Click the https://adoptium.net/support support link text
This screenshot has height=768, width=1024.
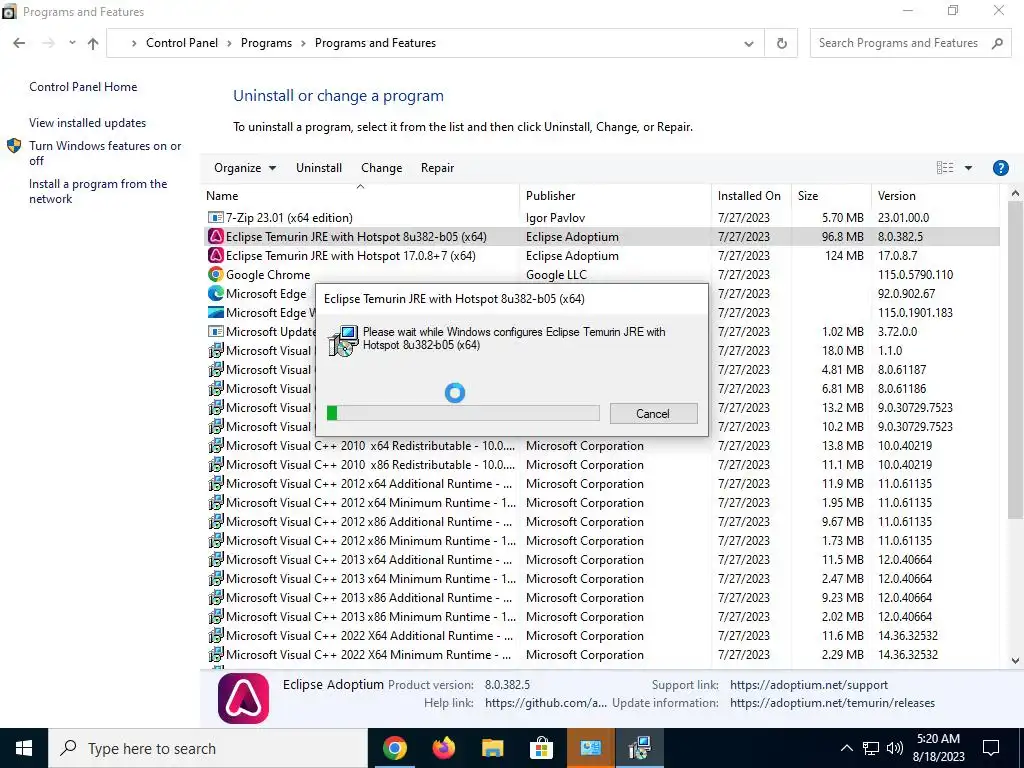coord(808,685)
